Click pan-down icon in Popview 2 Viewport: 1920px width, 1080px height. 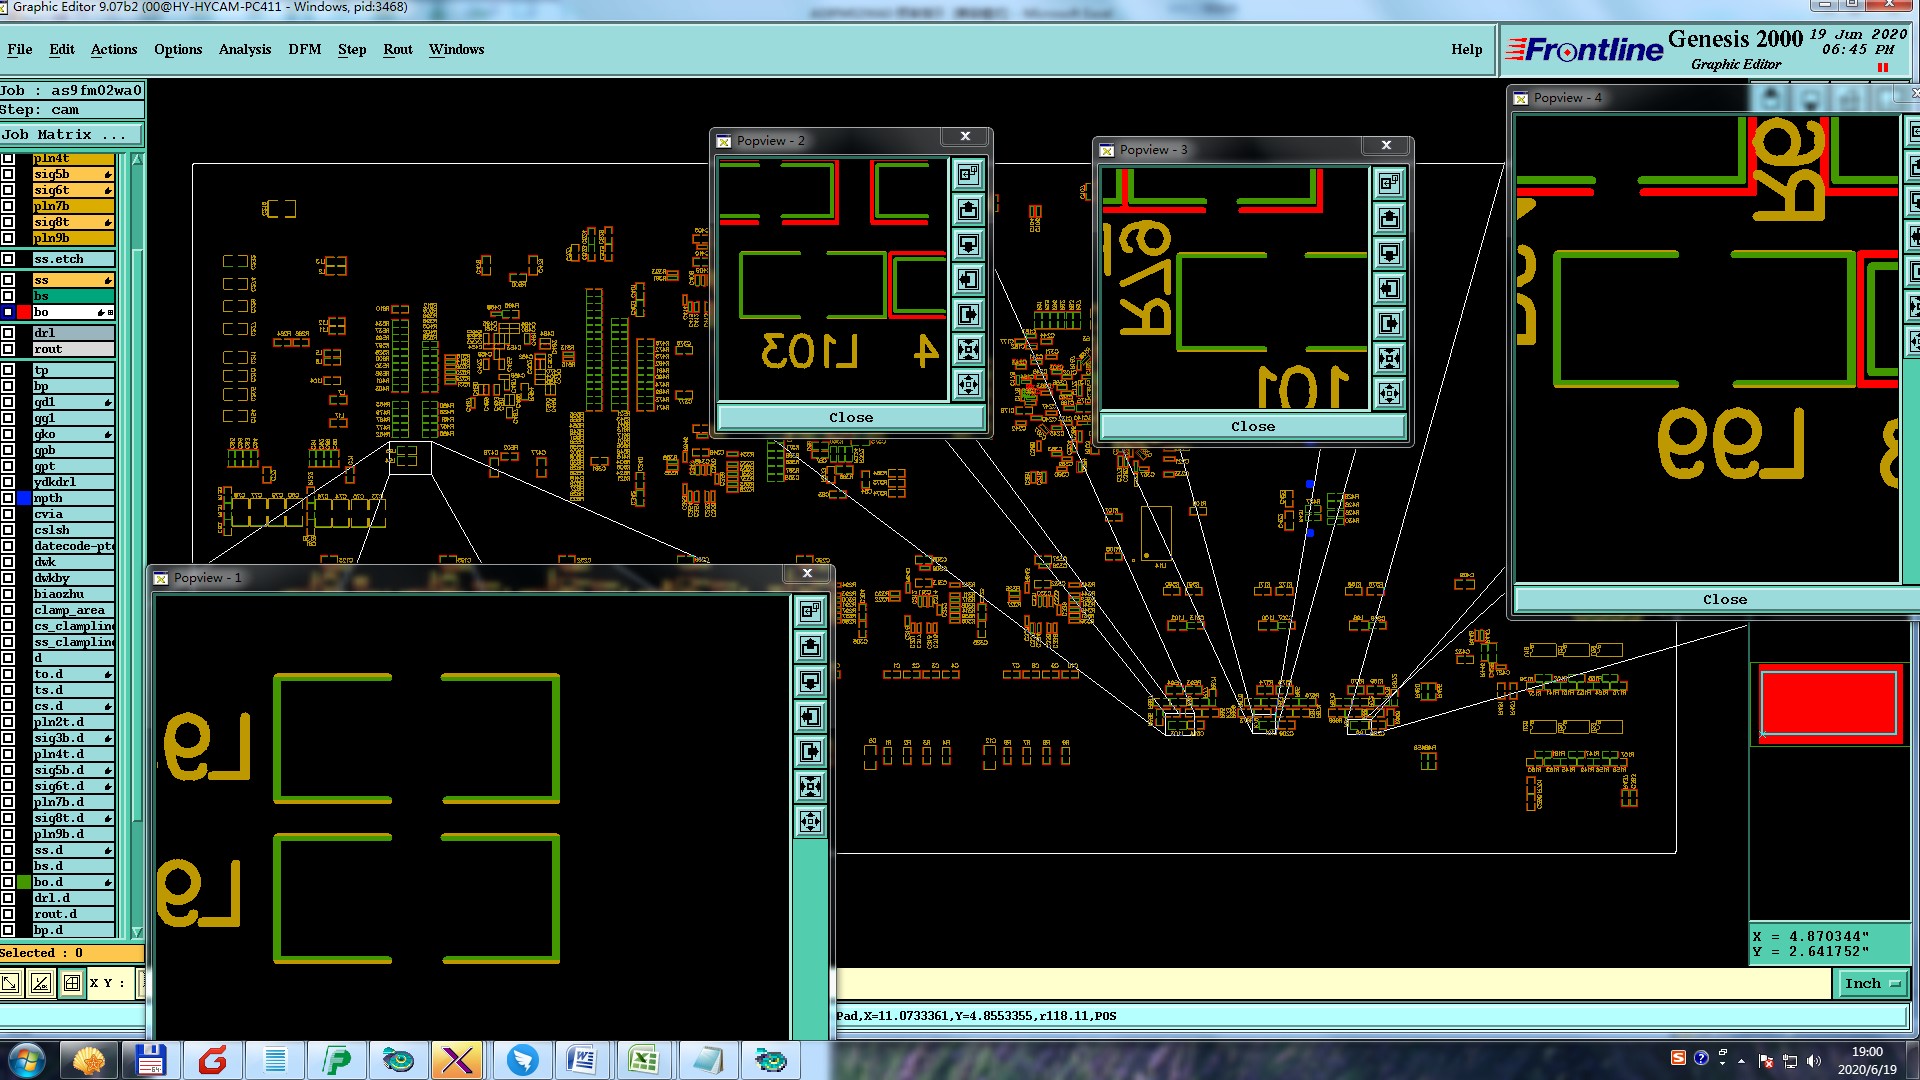(x=968, y=244)
